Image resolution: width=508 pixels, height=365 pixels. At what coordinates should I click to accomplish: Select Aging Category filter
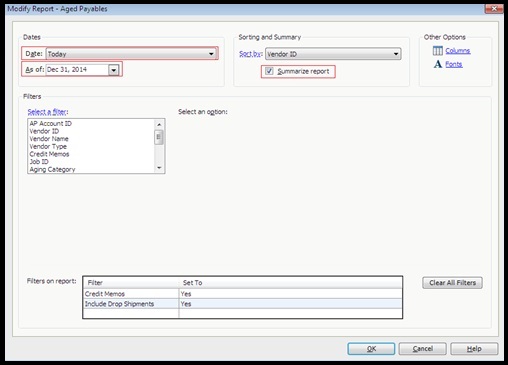point(52,169)
